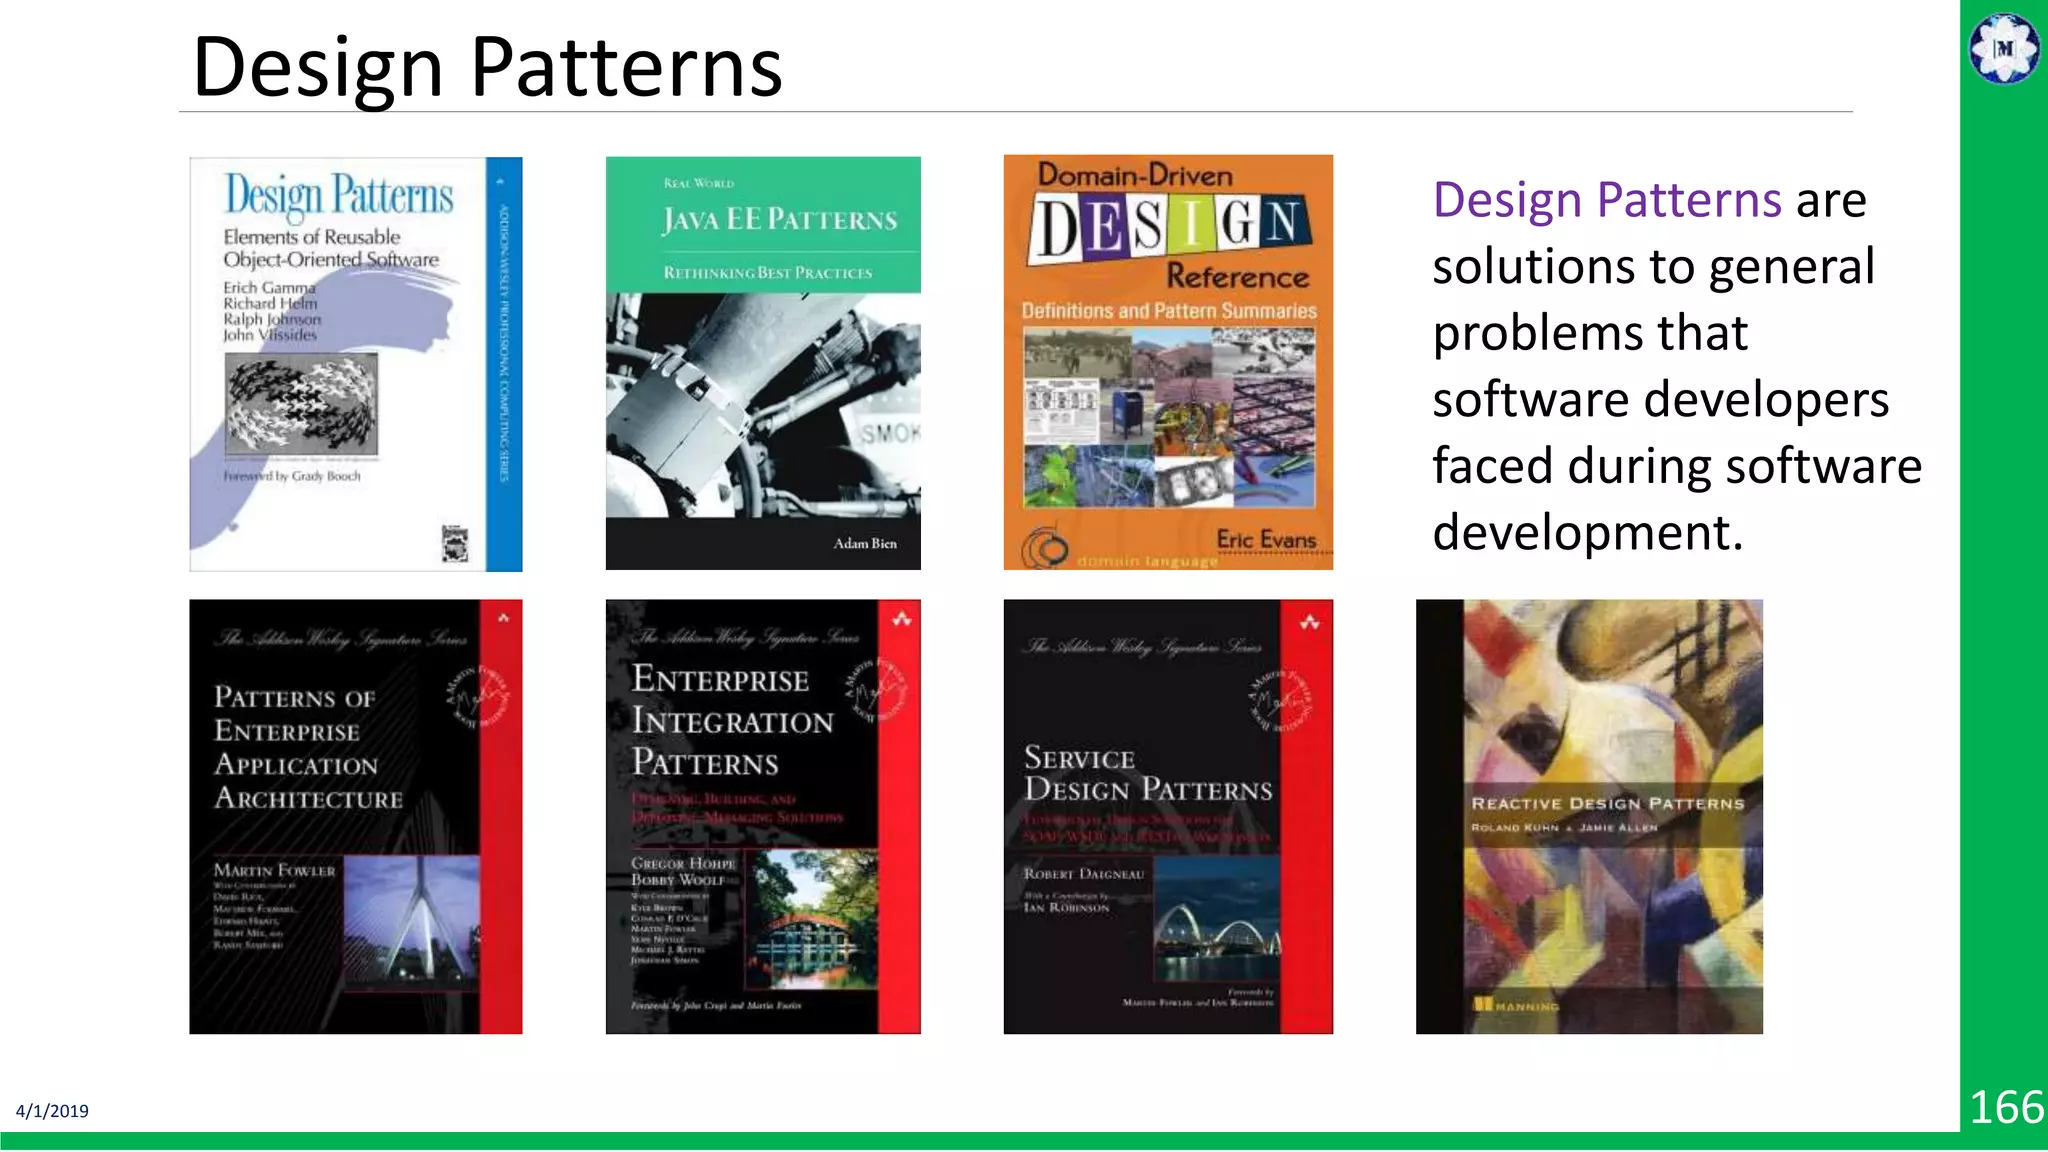Click the text 'faced during software'
This screenshot has height=1152, width=2048.
[x=1677, y=466]
